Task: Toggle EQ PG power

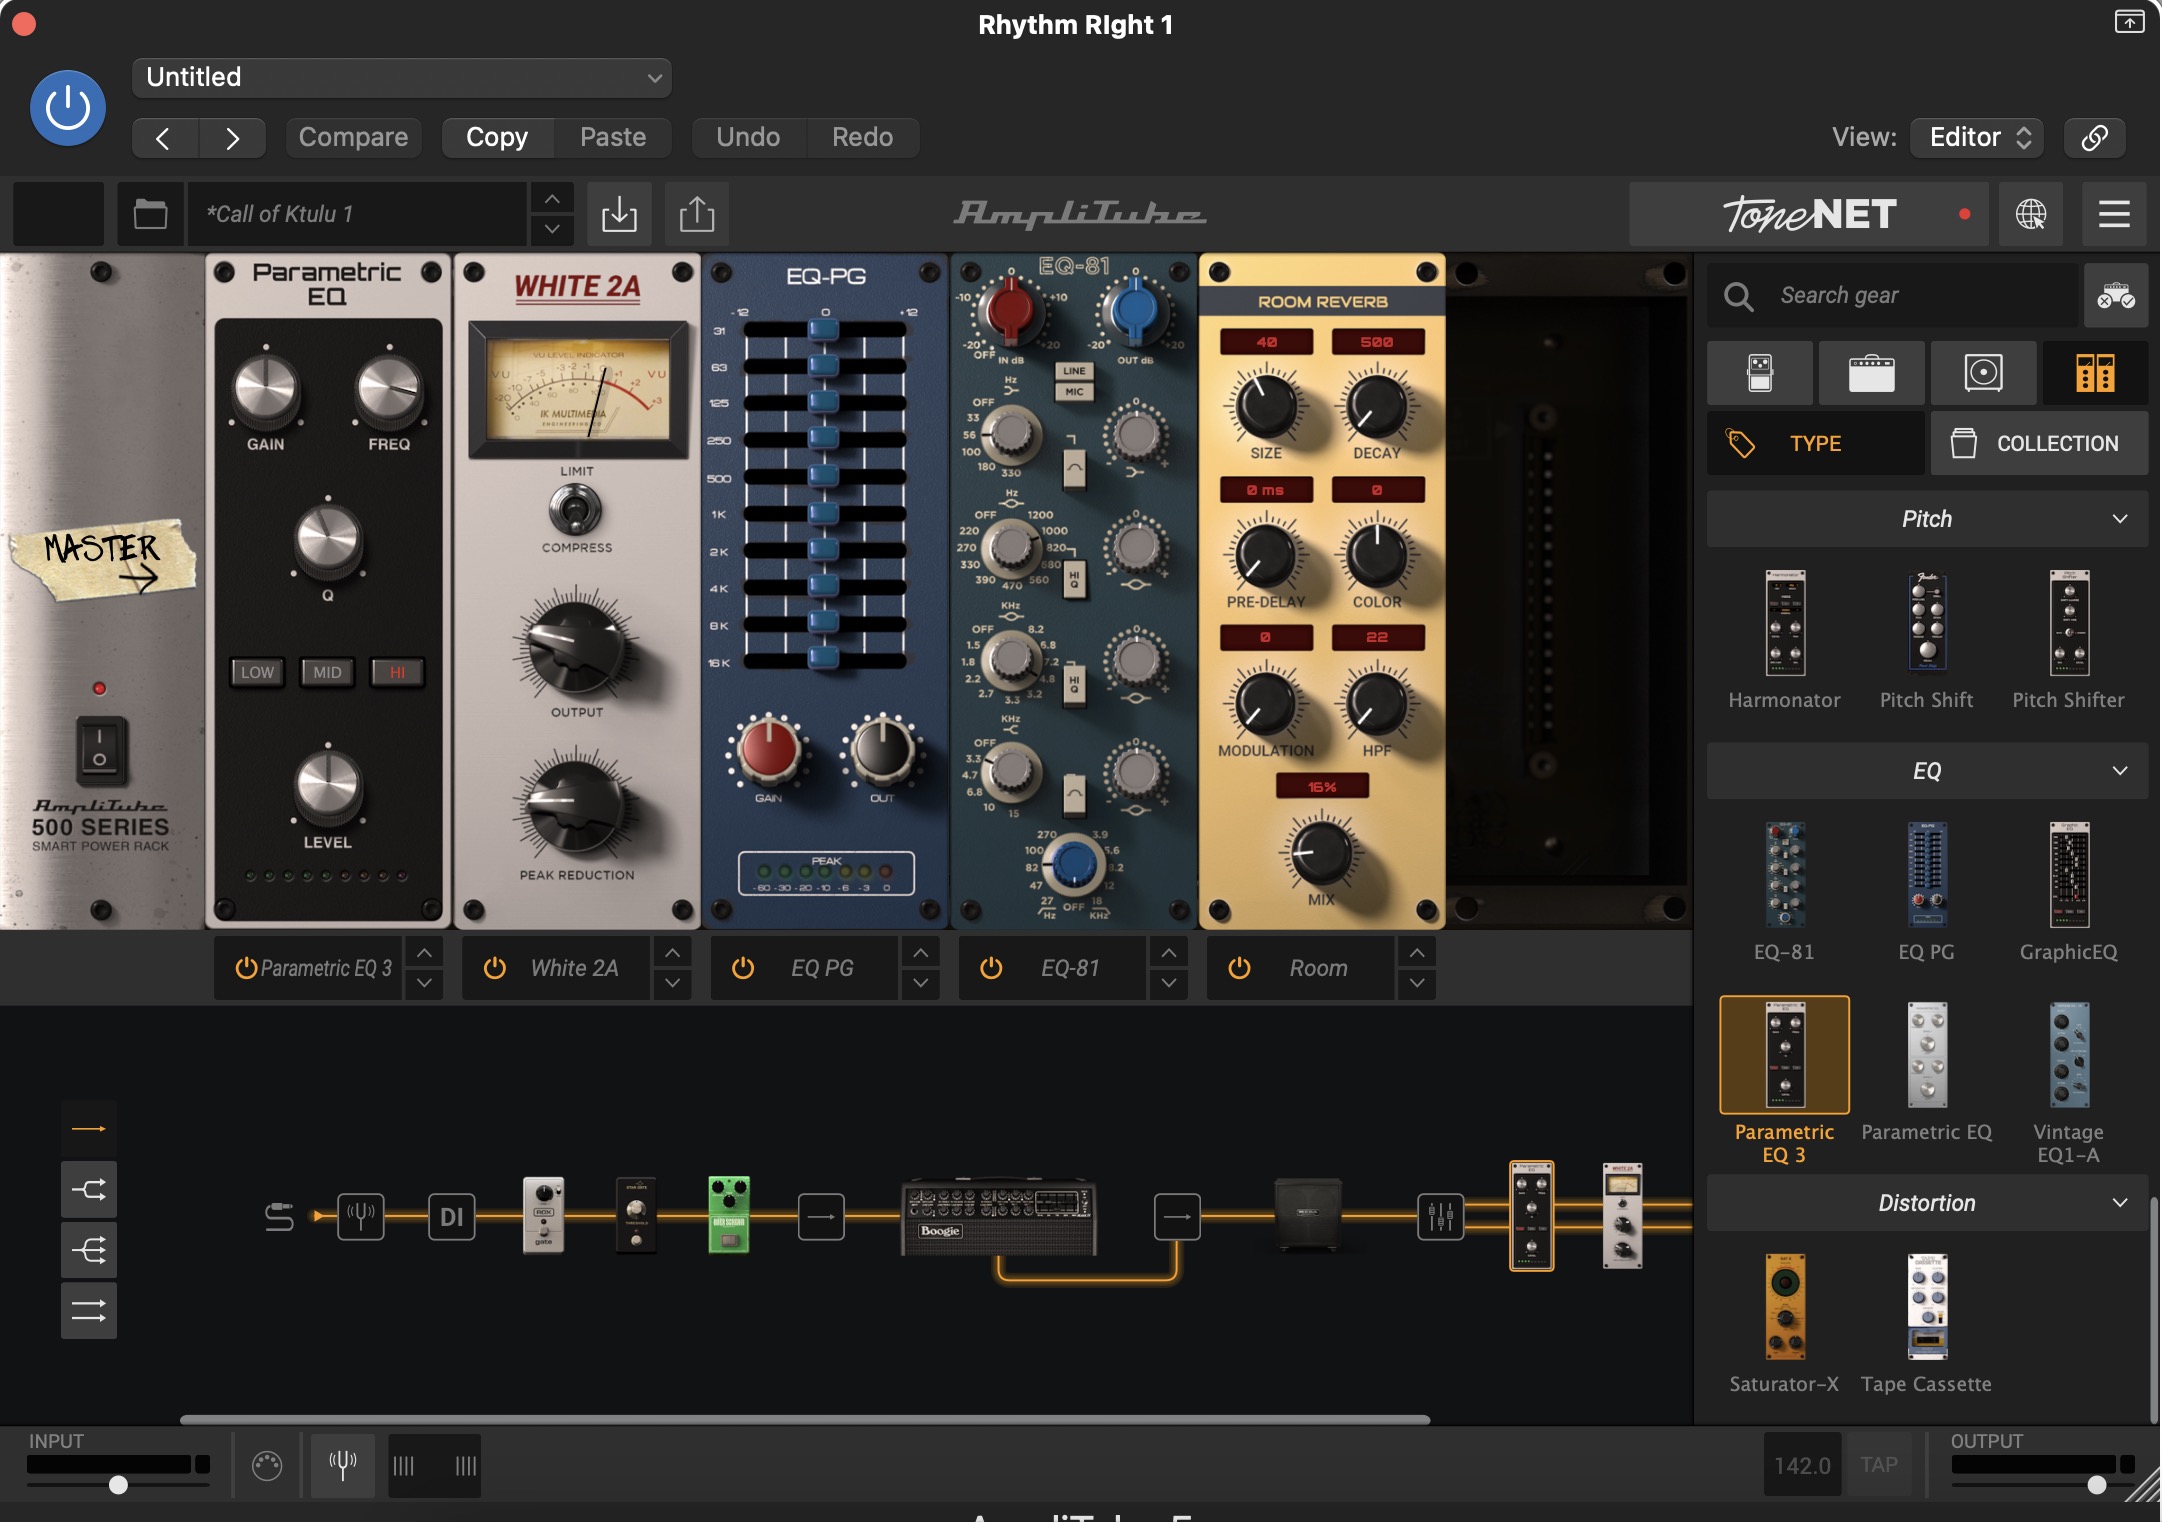Action: (x=743, y=968)
